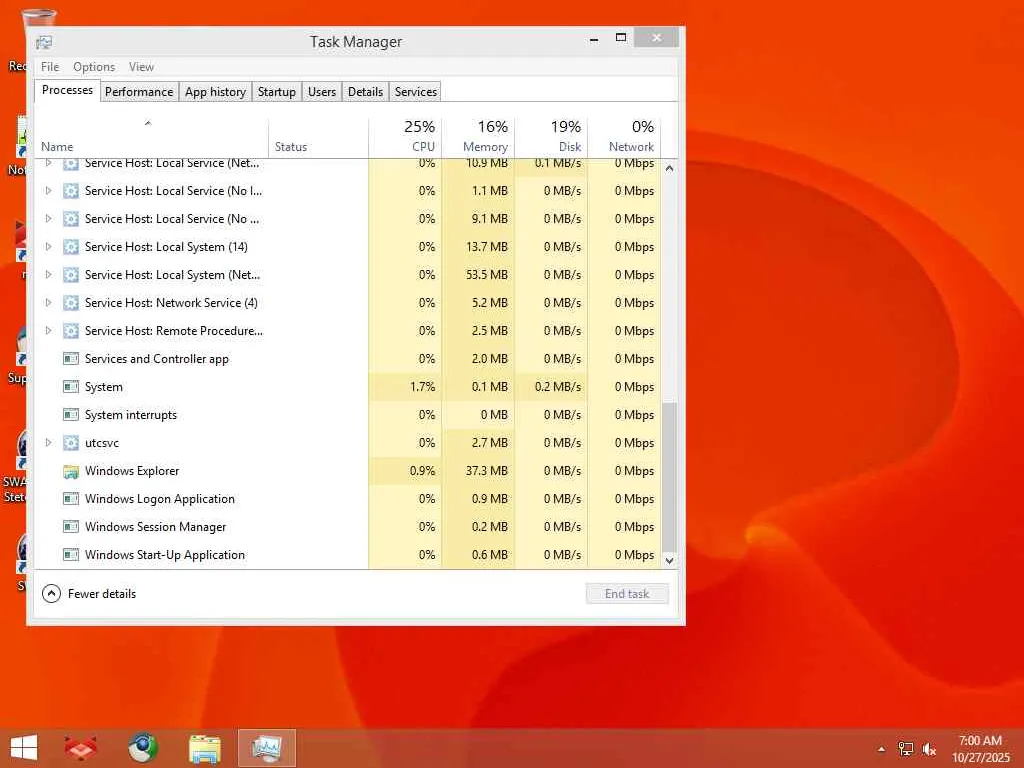Click the Windows Start-Up Application icon
1024x768 pixels.
click(x=71, y=555)
